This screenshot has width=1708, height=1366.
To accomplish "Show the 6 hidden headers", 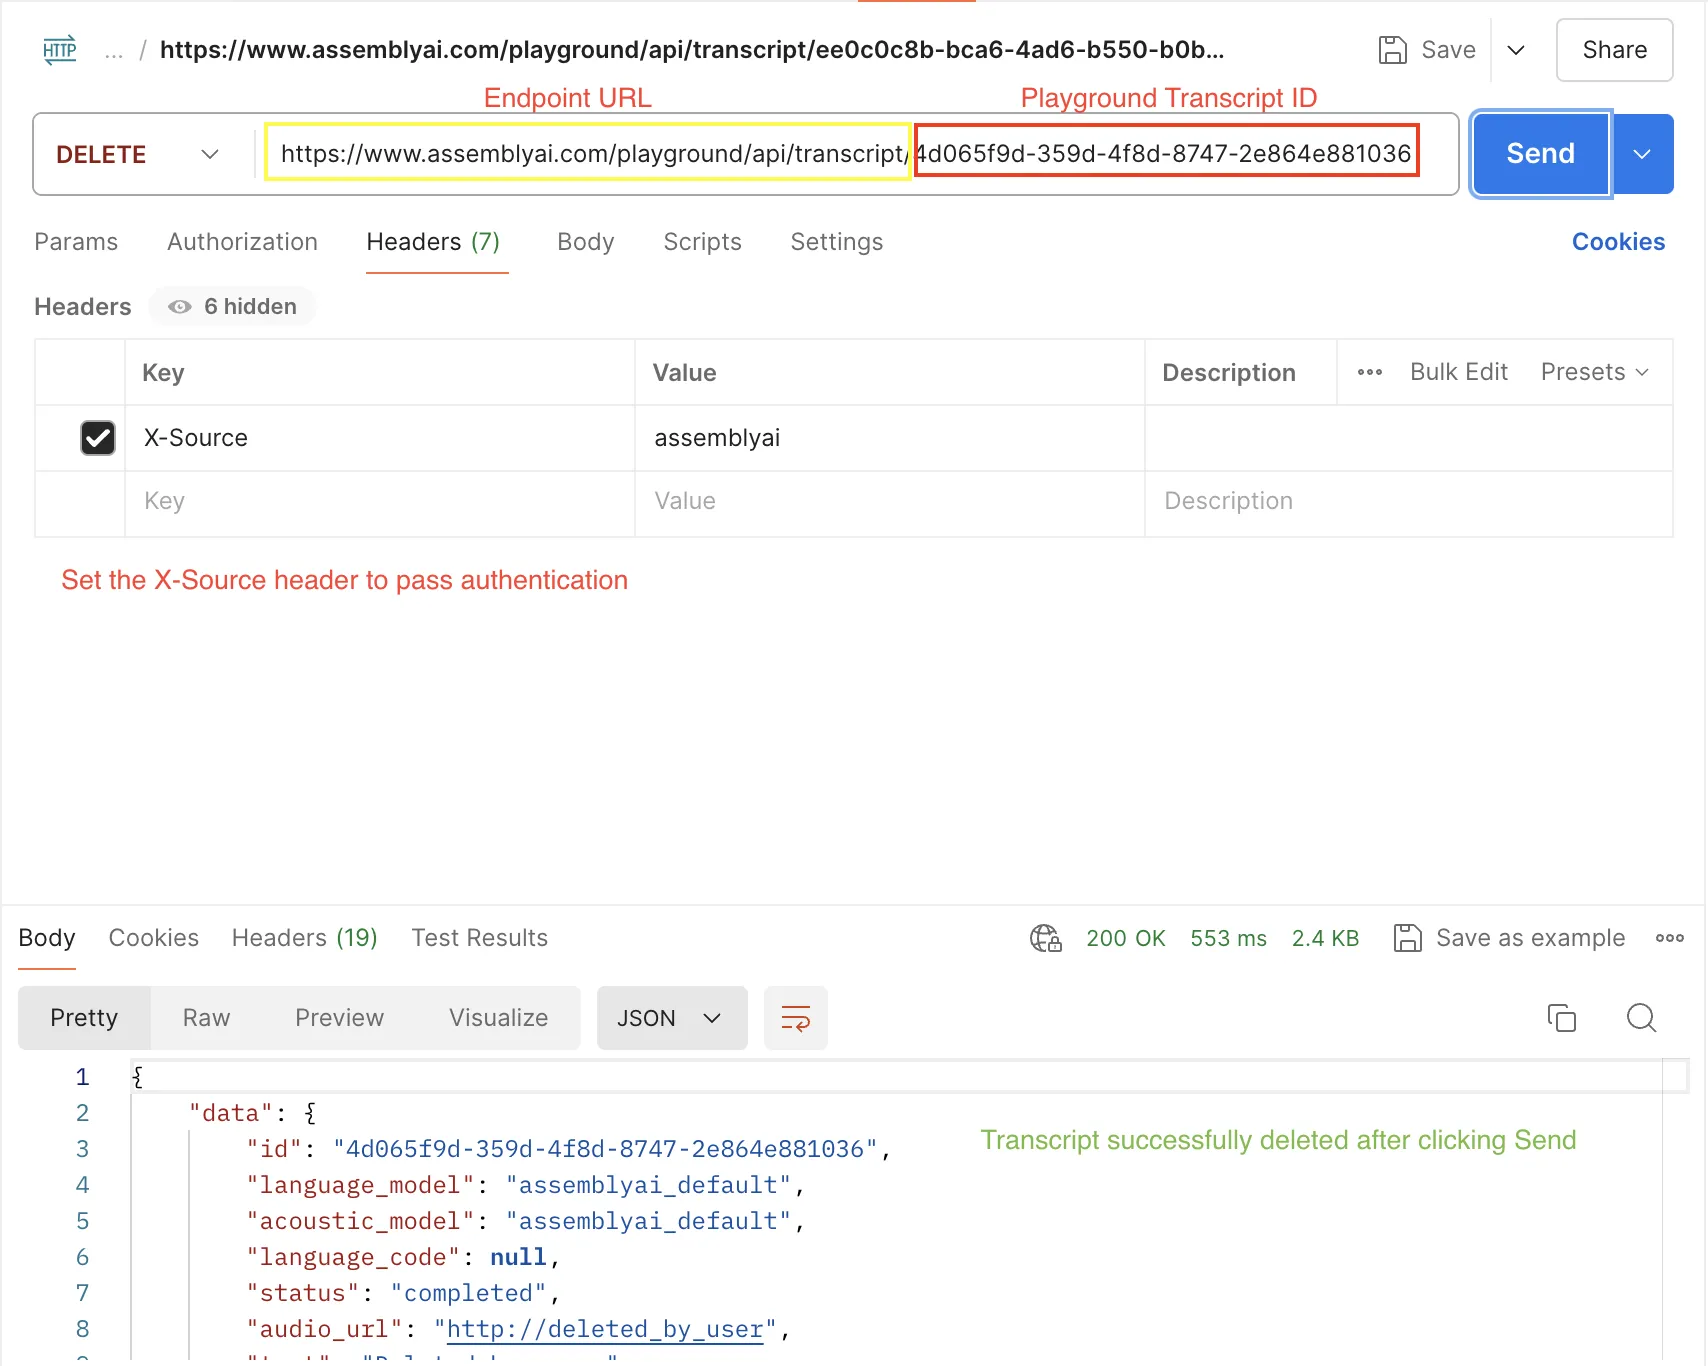I will click(x=233, y=307).
